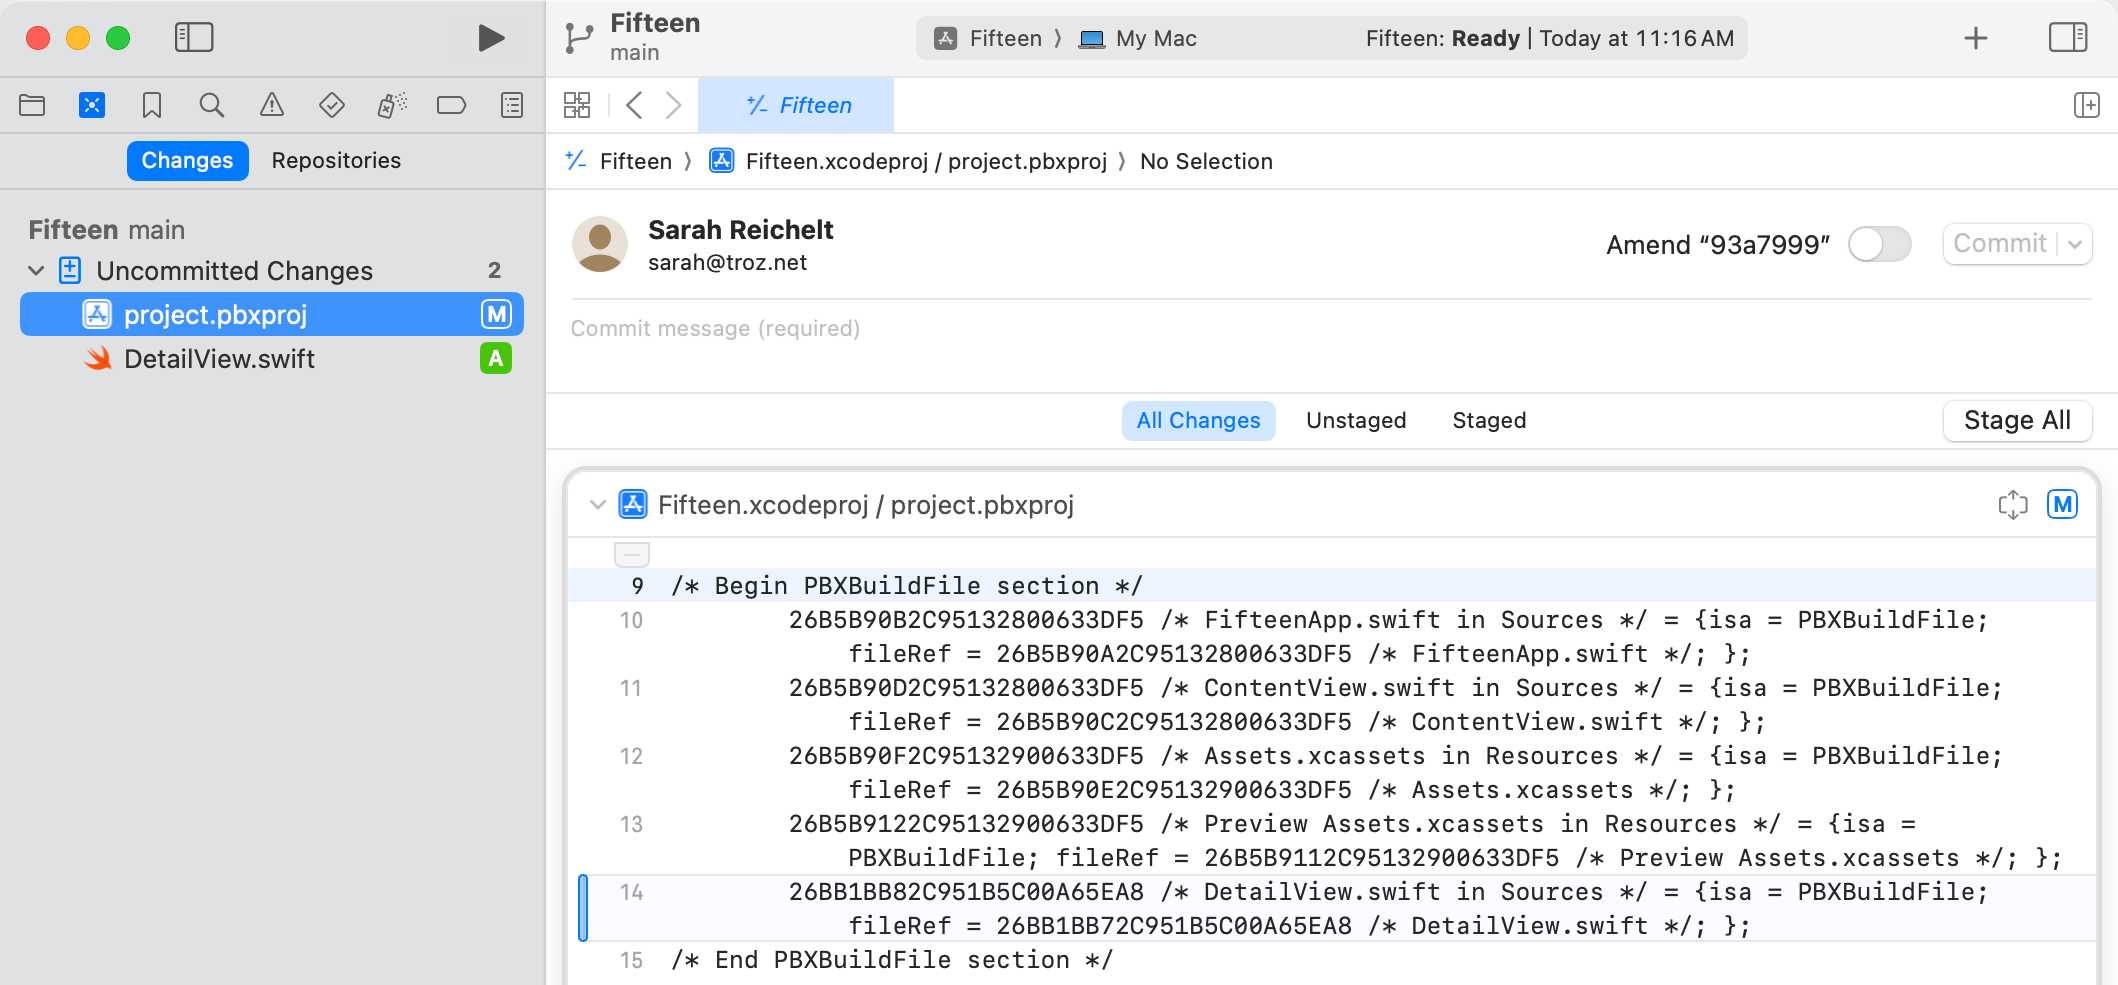2118x985 pixels.
Task: Toggle the navigator sidebar visibility
Action: (x=194, y=37)
